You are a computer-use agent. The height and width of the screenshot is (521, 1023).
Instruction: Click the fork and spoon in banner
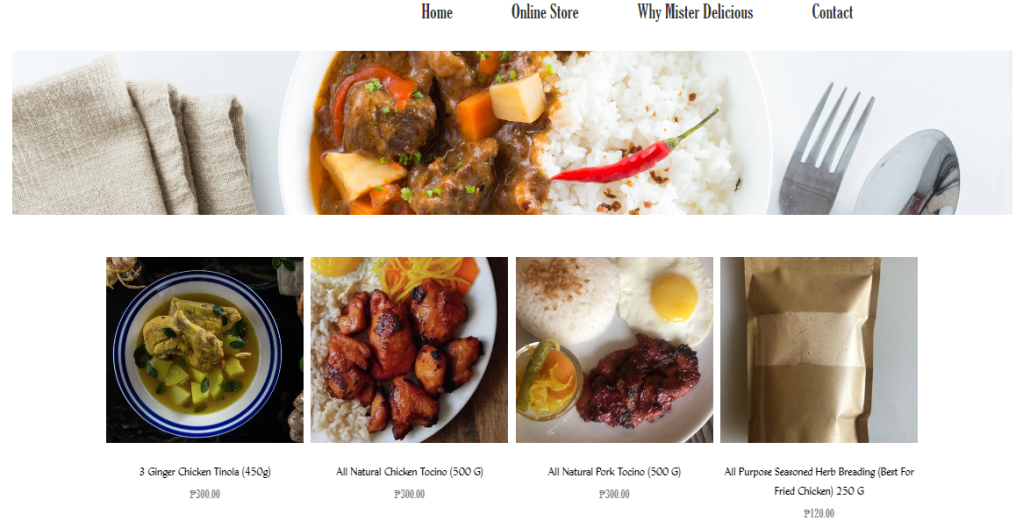[868, 155]
